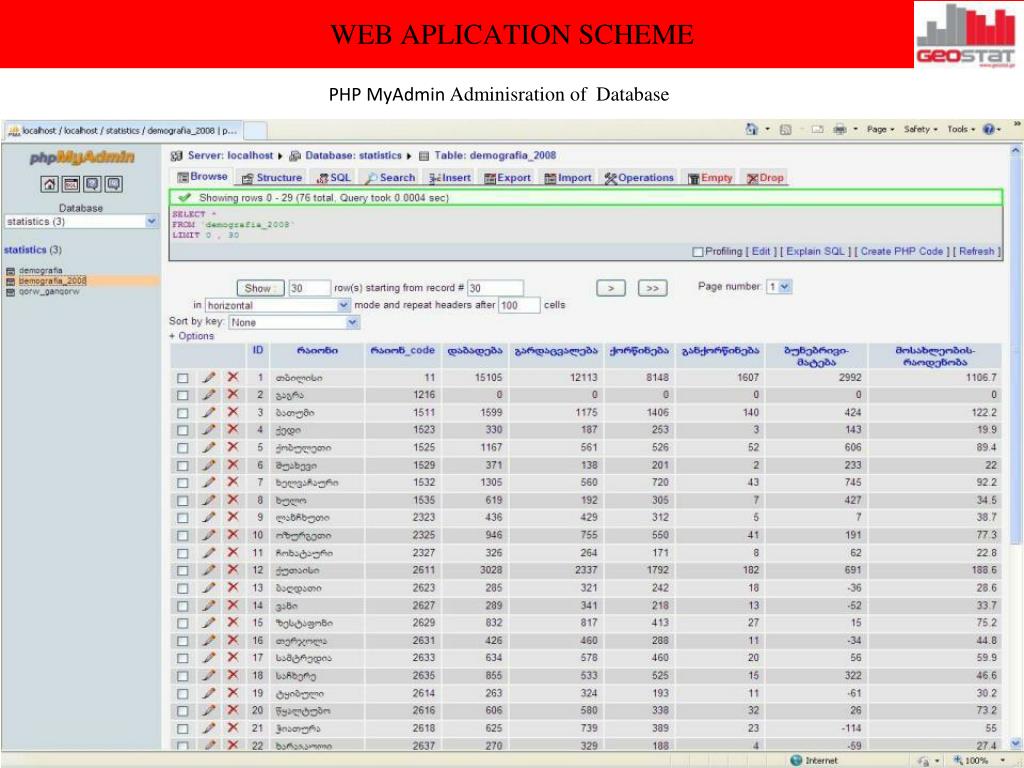Screen dimensions: 1024x768
Task: Tick the checkbox for row ID 11
Action: click(x=183, y=554)
